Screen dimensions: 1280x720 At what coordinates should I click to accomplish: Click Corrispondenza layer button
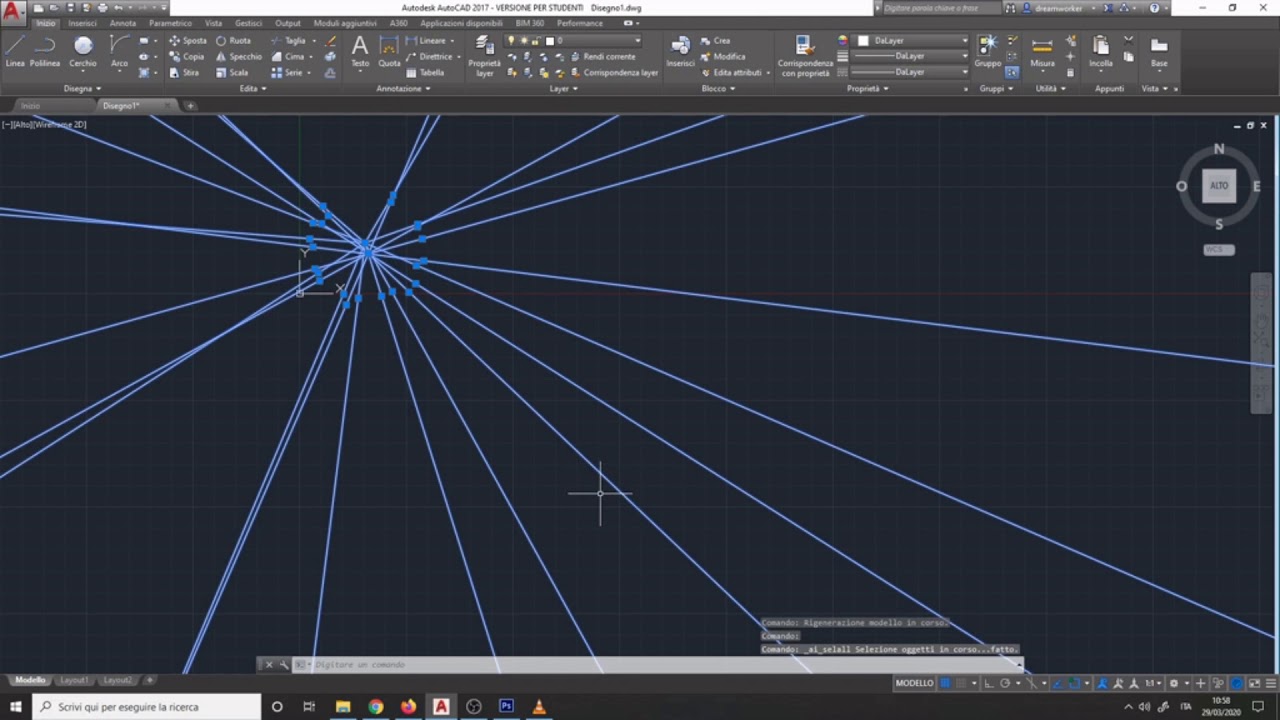pos(614,73)
